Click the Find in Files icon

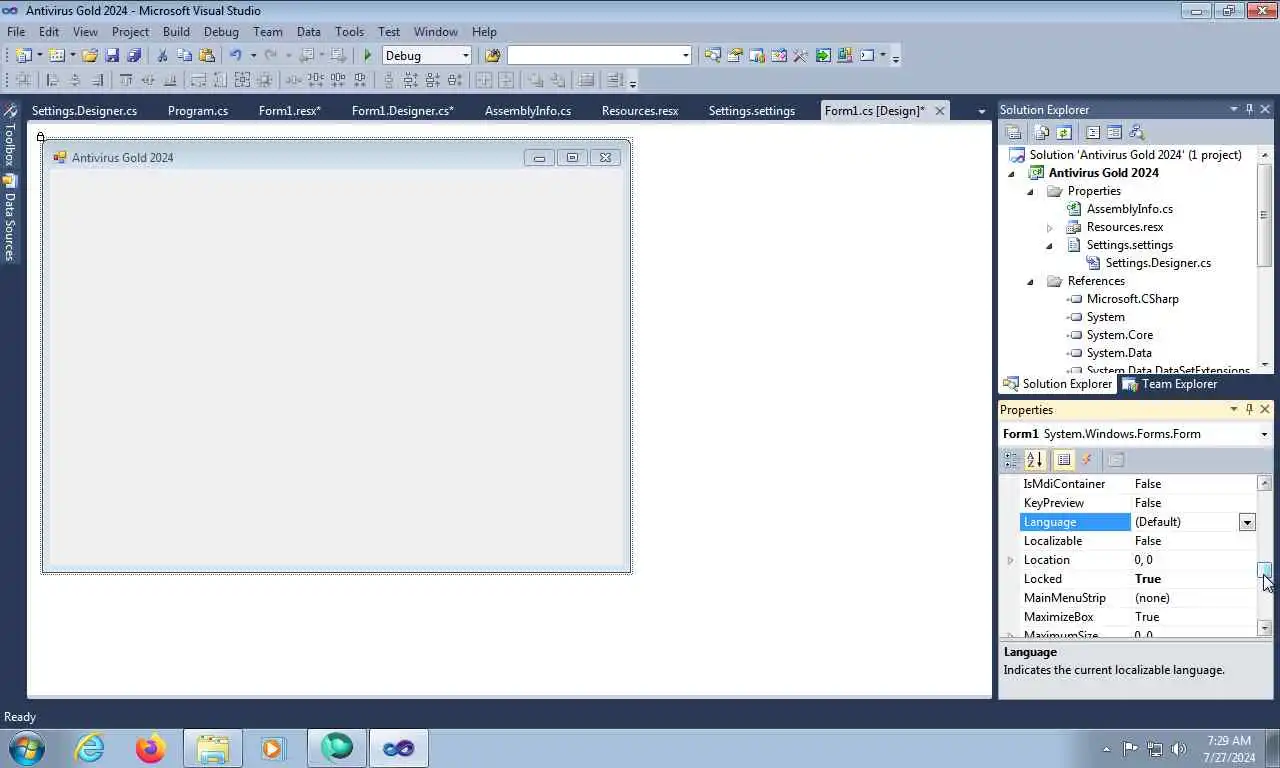click(x=492, y=55)
